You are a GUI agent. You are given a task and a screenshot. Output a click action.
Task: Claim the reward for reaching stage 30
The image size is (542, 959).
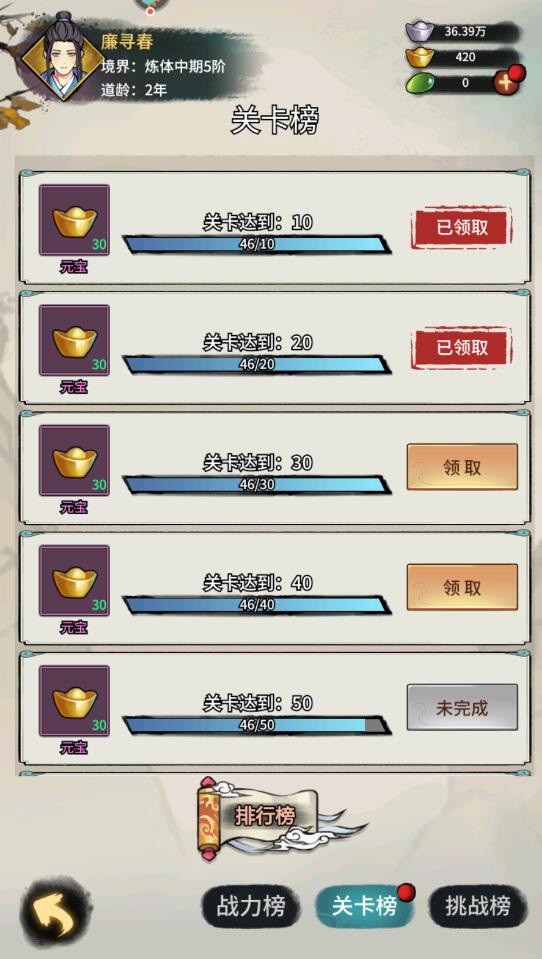click(x=462, y=467)
